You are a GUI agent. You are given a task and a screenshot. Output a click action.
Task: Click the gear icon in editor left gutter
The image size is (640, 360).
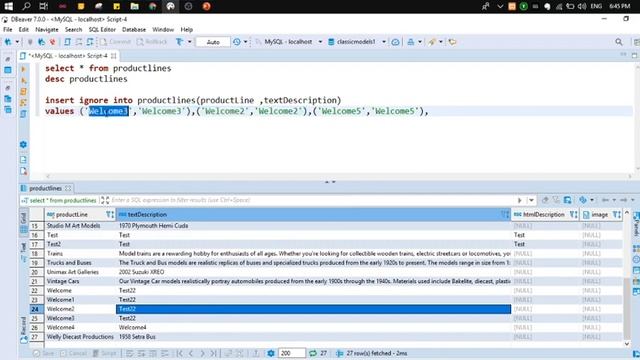point(23,144)
